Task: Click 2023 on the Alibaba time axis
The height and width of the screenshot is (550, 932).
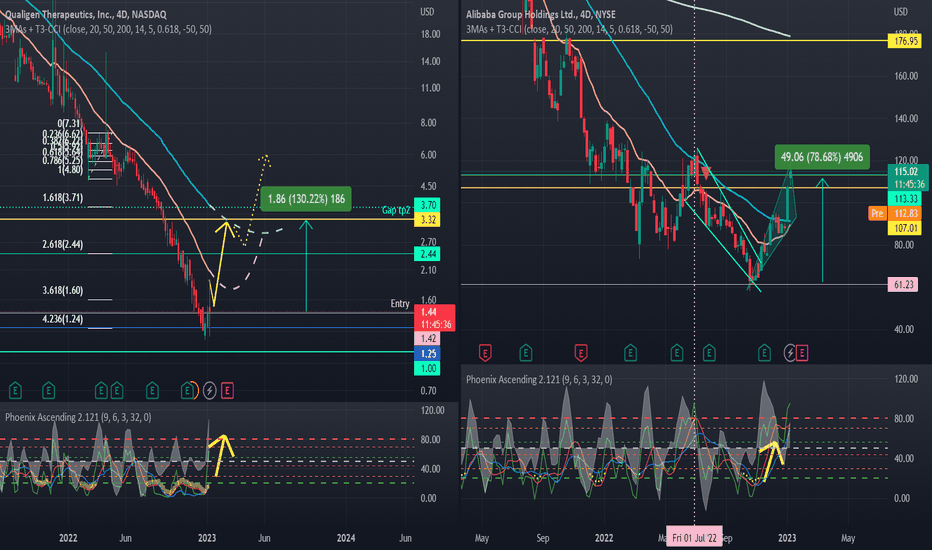Action: pyautogui.click(x=787, y=538)
